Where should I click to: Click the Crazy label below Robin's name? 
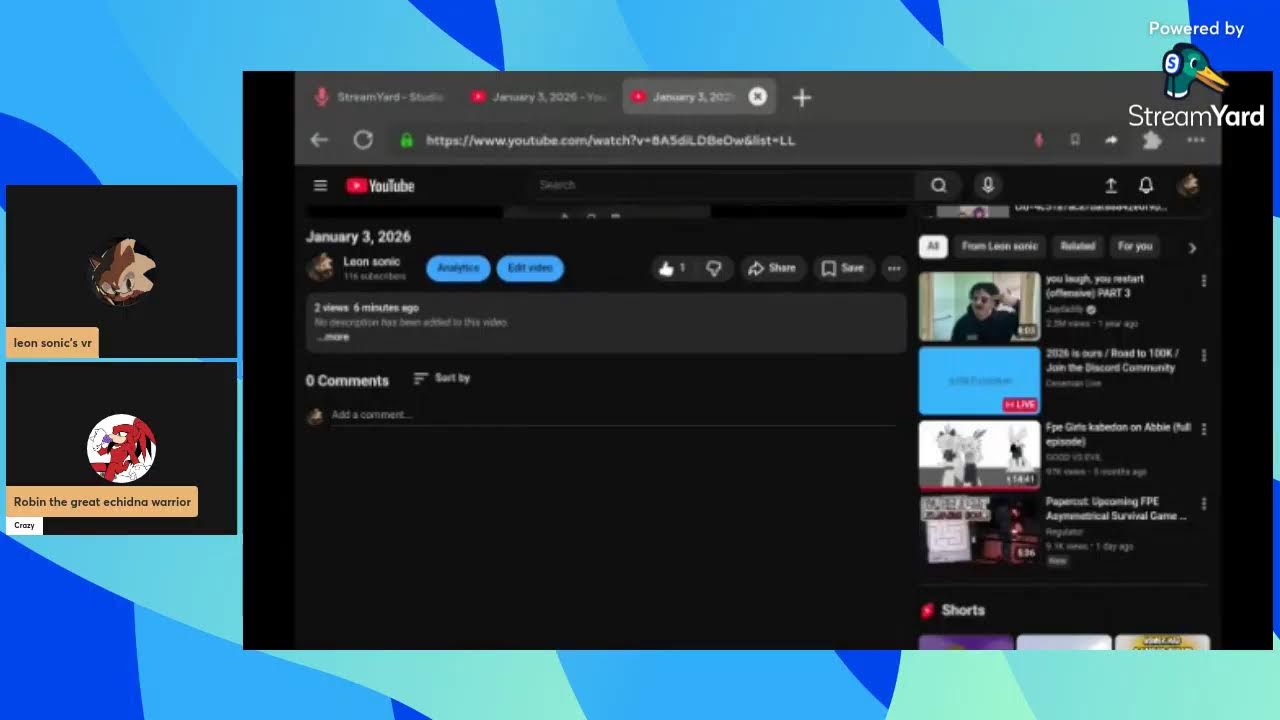click(x=24, y=525)
